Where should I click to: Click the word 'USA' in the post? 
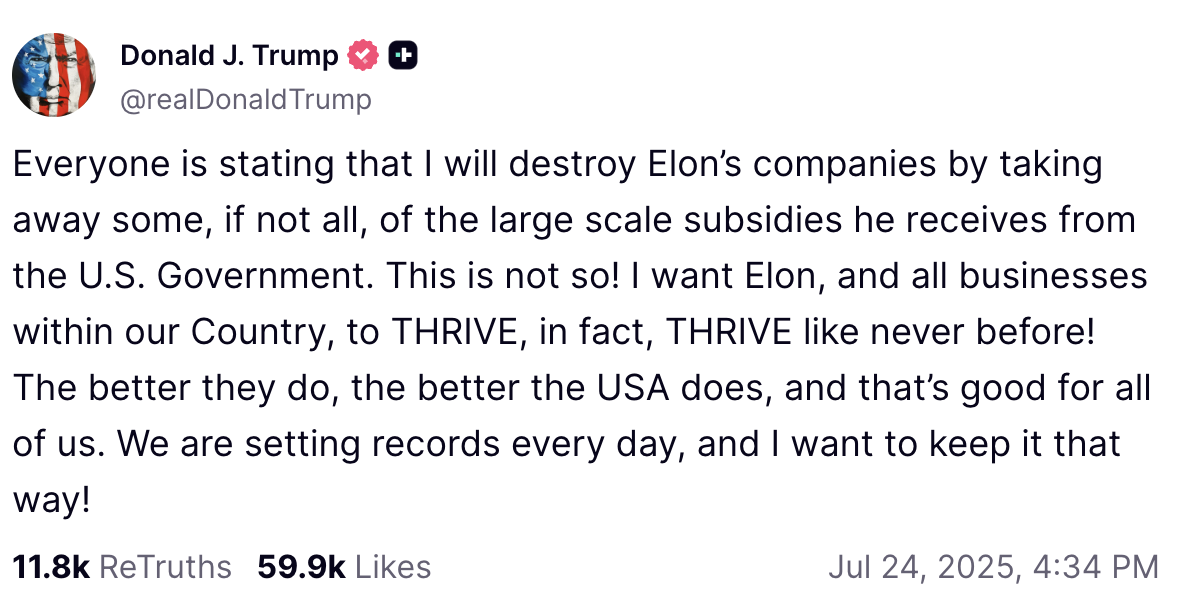coord(633,388)
